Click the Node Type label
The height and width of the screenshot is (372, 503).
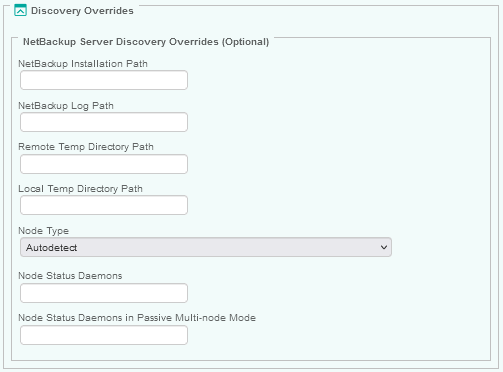(44, 231)
